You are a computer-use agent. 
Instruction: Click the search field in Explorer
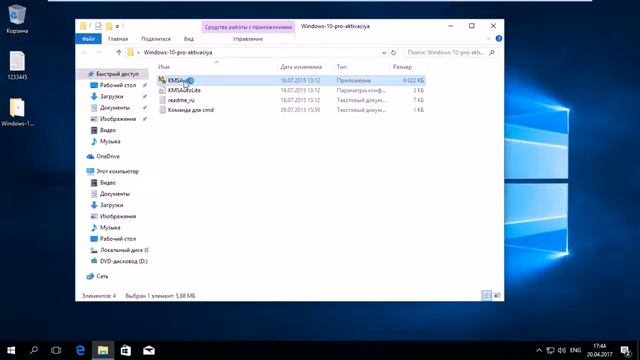click(451, 52)
